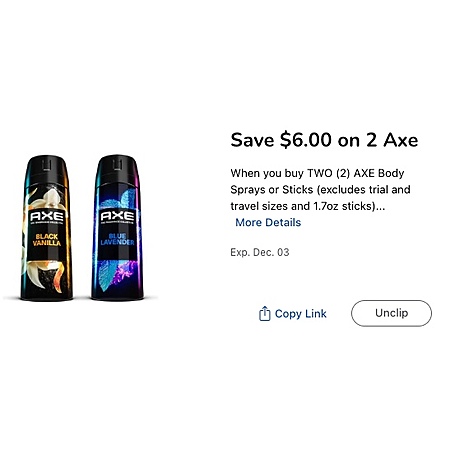Click the 'TWO (2) AXE Body' description line
Screen dimensions: 450x450
355,173
